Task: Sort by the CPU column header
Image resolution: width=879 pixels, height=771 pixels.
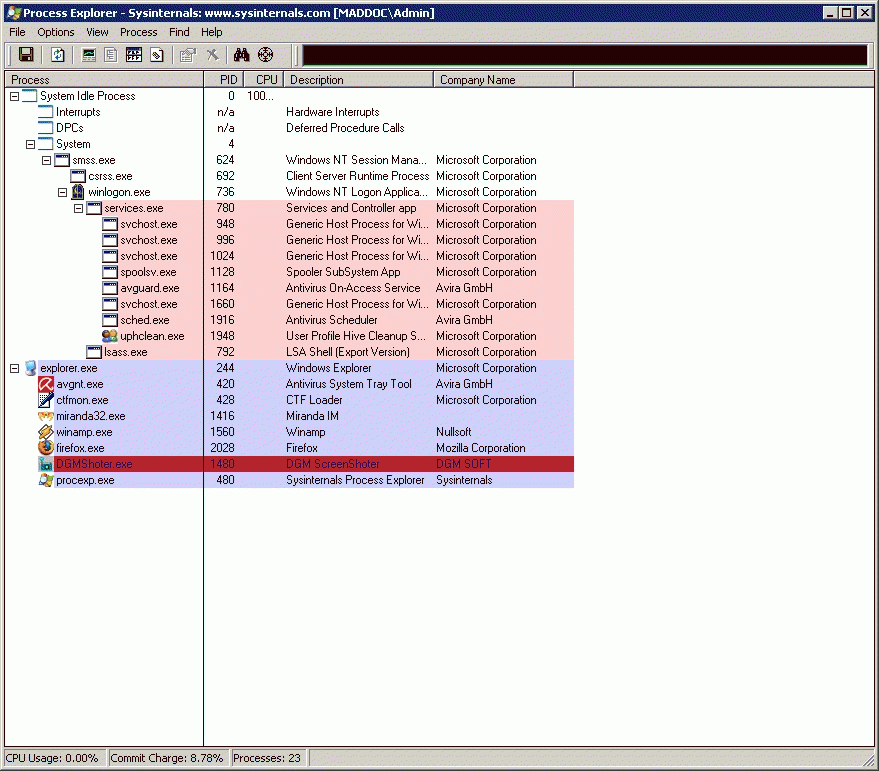Action: pos(264,80)
